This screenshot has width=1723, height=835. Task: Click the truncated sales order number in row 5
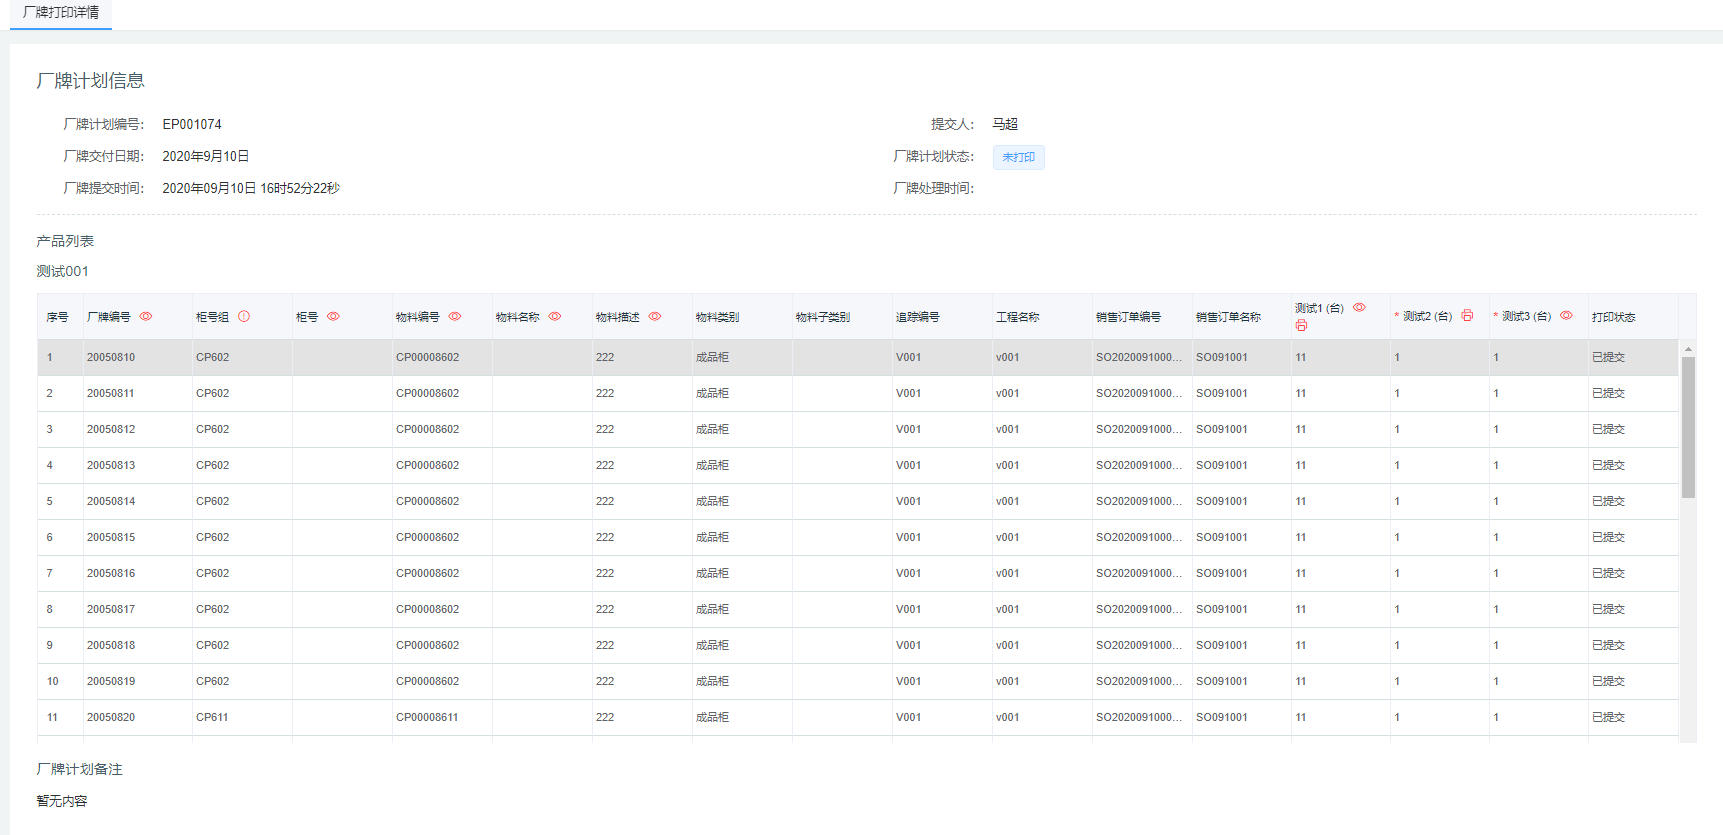tap(1138, 501)
